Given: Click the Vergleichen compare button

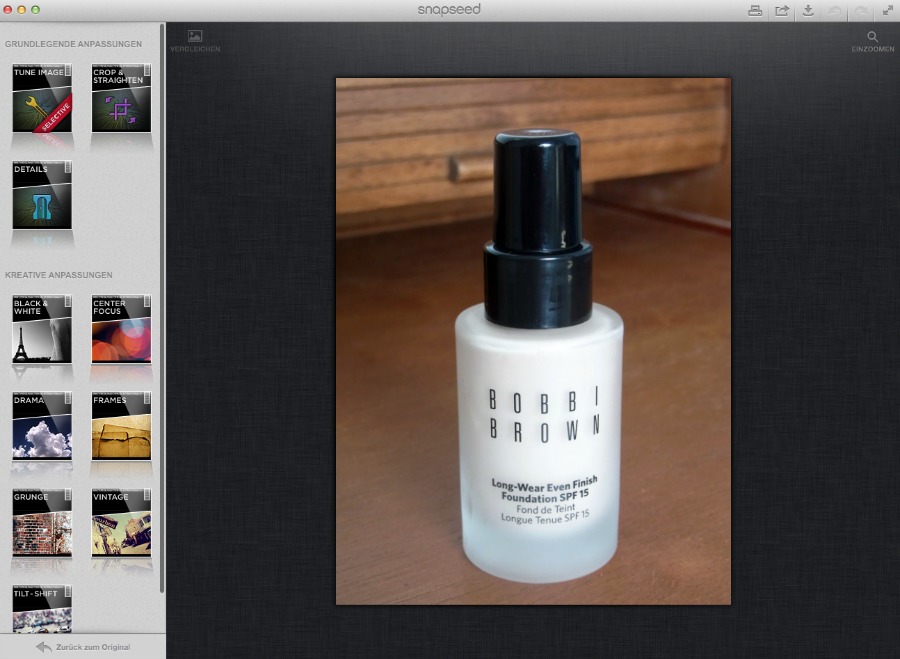Looking at the screenshot, I should tap(195, 41).
